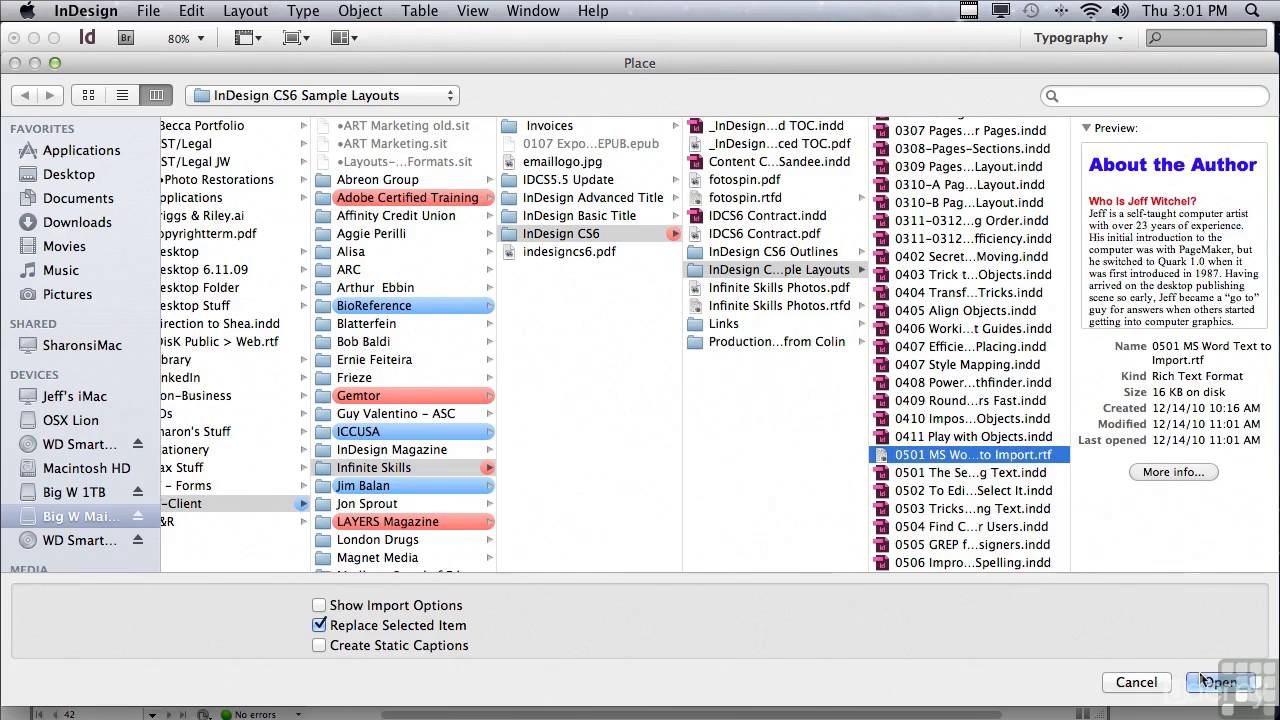Open the 80% zoom level dropdown
Viewport: 1280px width, 720px height.
[x=186, y=38]
